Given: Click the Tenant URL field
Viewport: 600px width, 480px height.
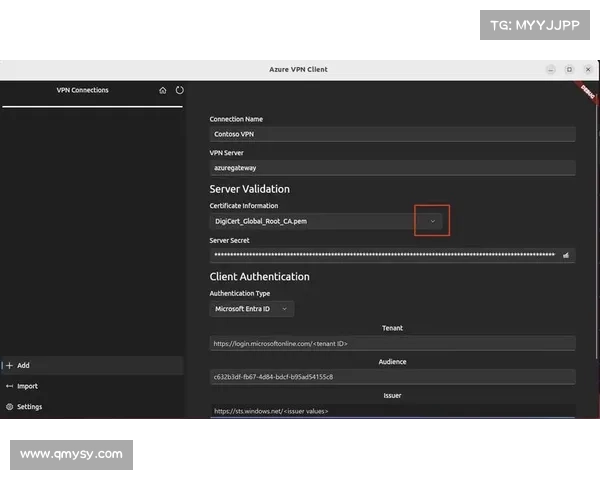Looking at the screenshot, I should [x=392, y=343].
